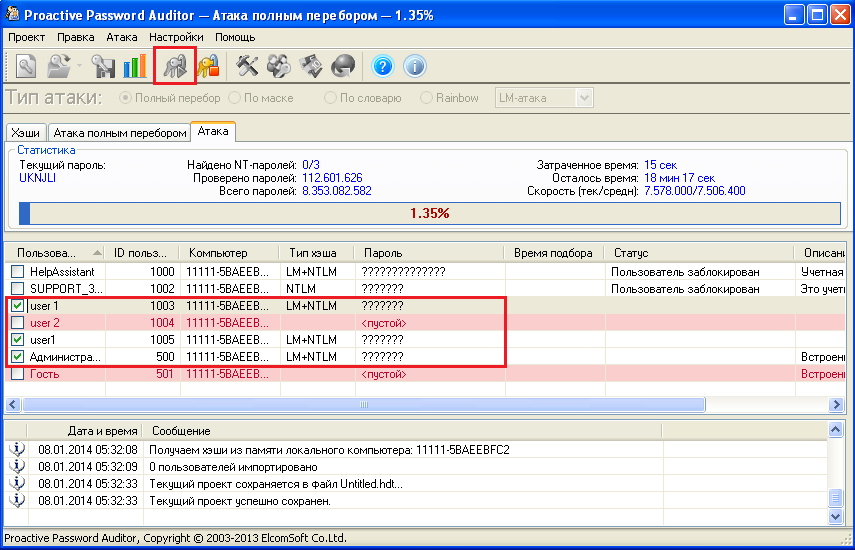Screen dimensions: 855x550
Task: Check the HelpAssistant user checkbox
Action: 17,272
